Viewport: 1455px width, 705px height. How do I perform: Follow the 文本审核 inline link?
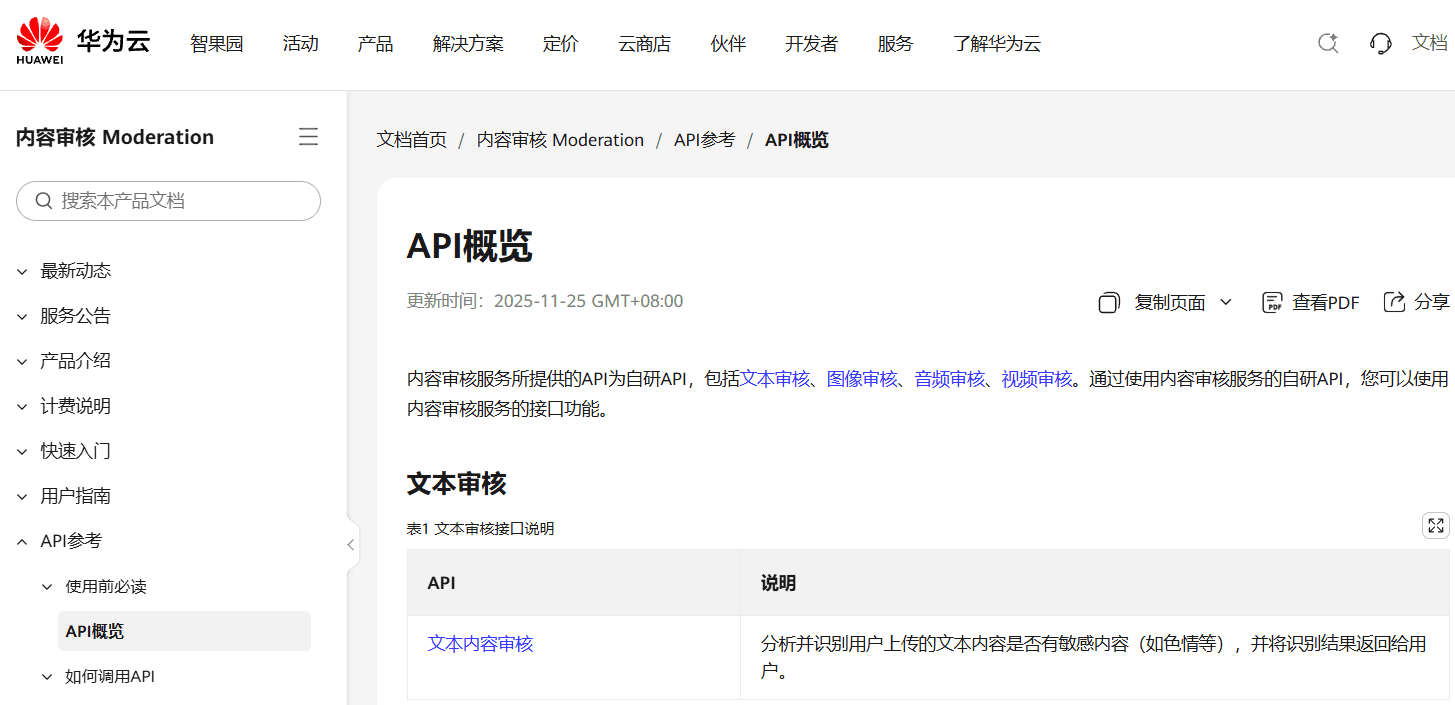point(775,379)
